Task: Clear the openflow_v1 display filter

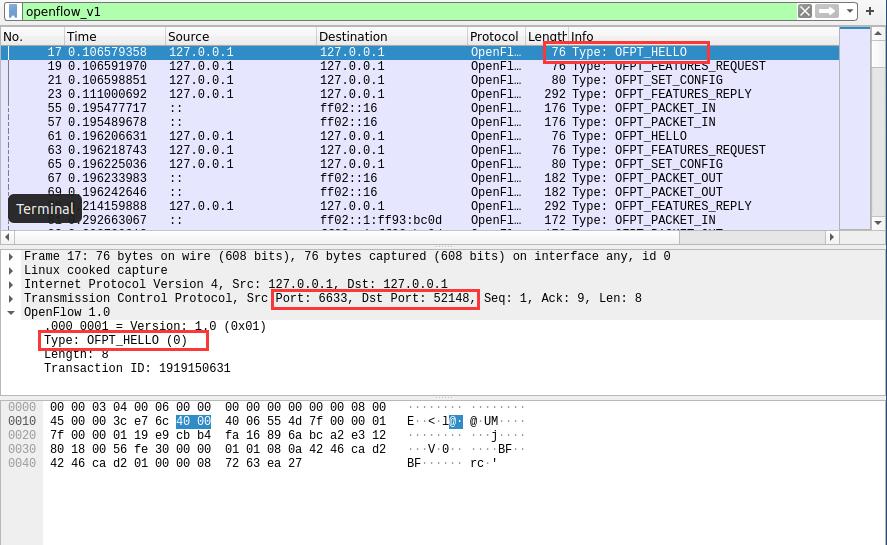Action: tap(804, 11)
